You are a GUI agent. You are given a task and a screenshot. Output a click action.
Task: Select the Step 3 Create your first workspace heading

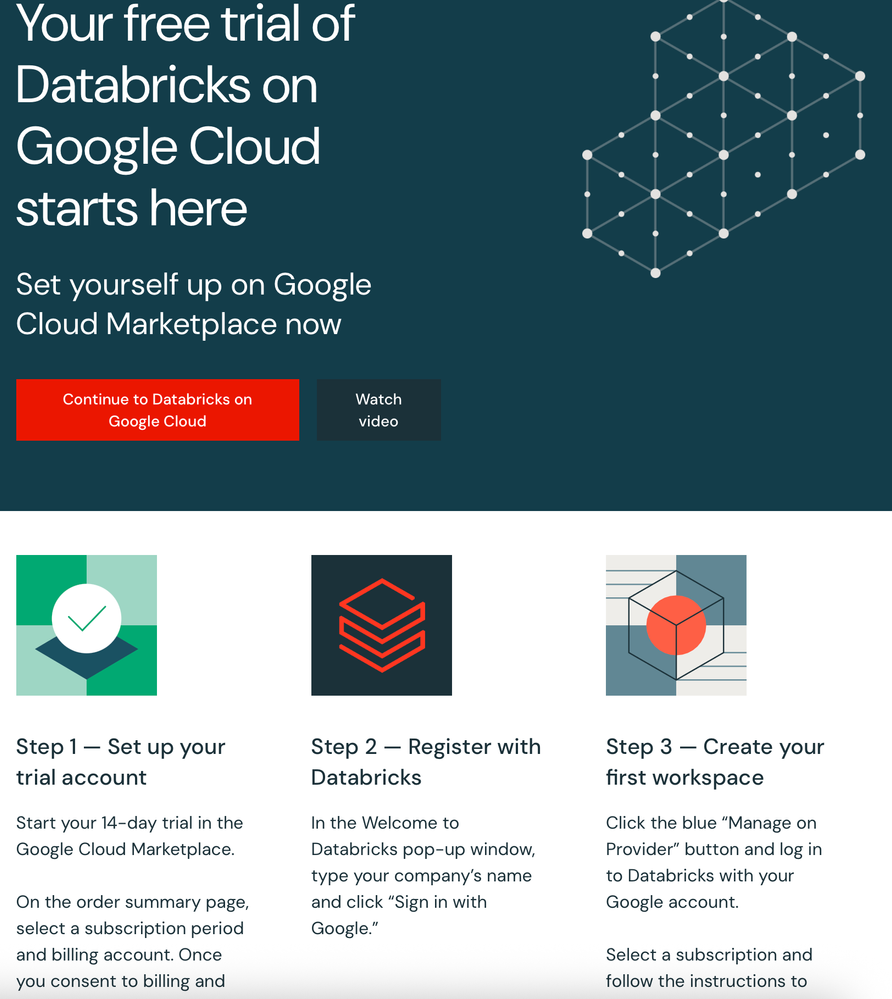715,762
